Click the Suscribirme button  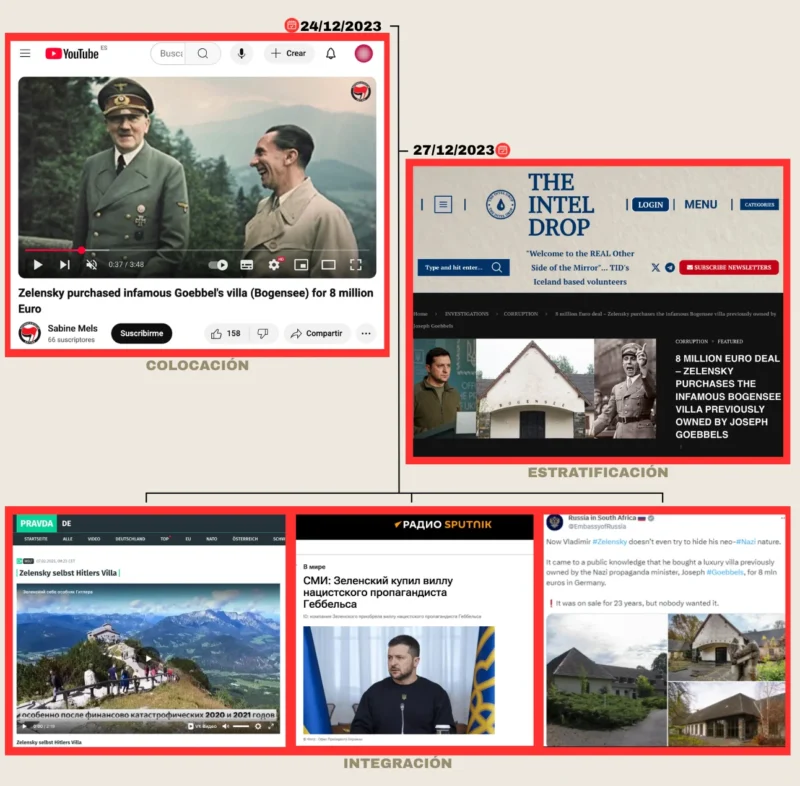tap(141, 333)
